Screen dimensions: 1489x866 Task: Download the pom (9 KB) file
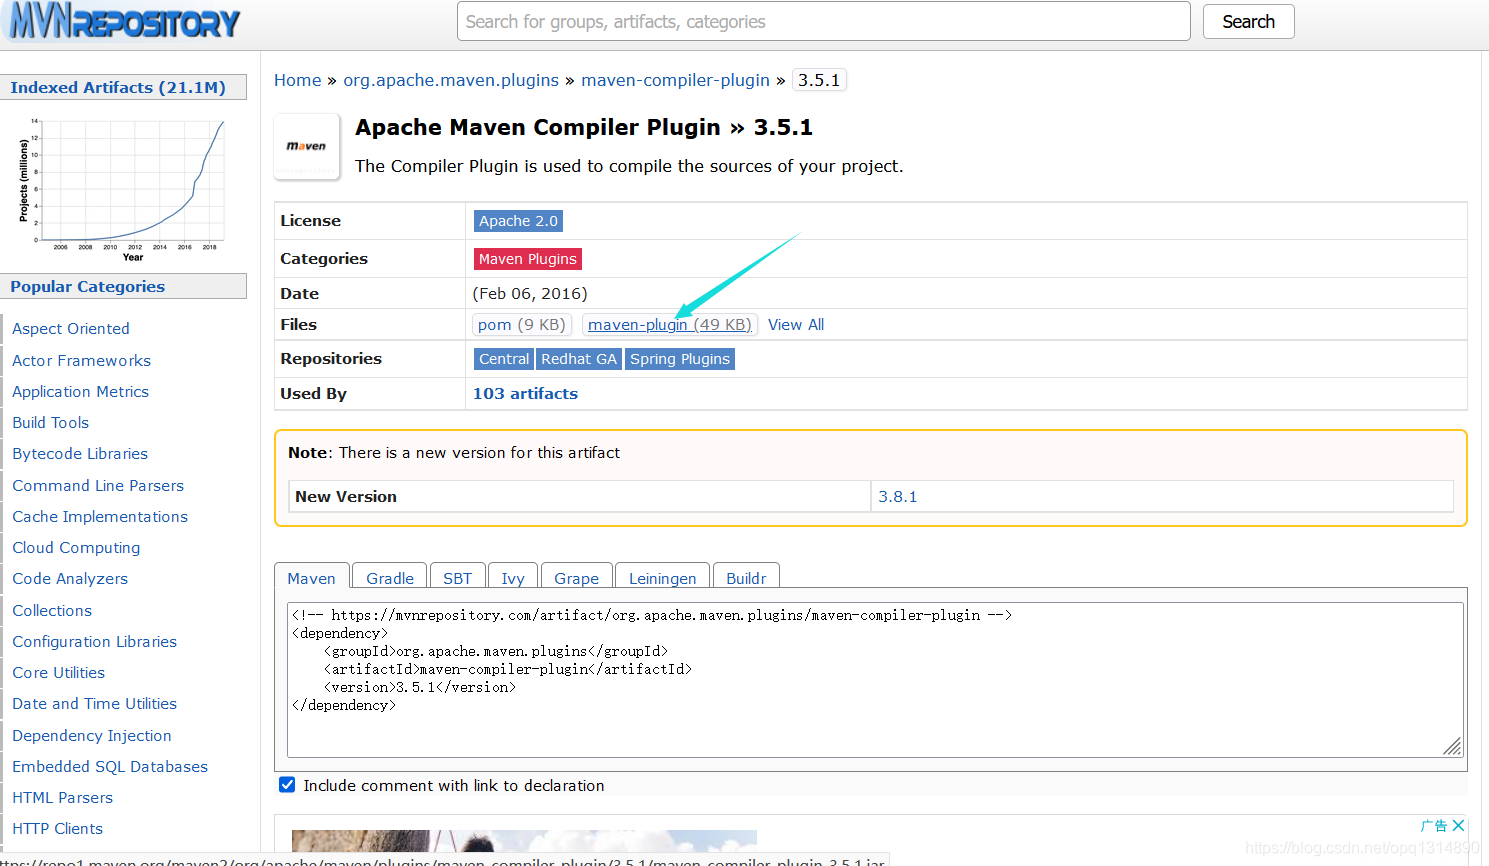(521, 324)
